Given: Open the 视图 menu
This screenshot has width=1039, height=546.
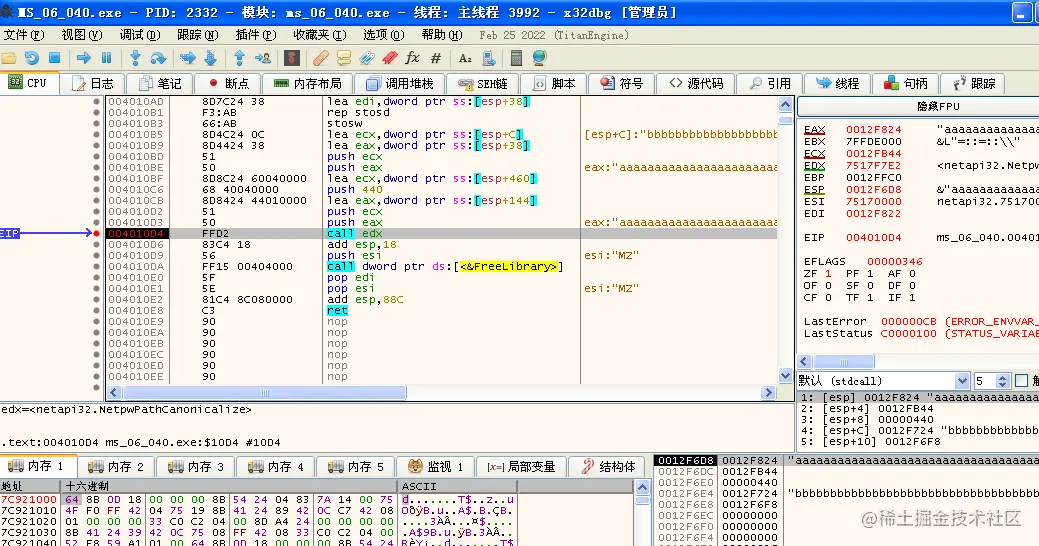Looking at the screenshot, I should click(x=82, y=35).
